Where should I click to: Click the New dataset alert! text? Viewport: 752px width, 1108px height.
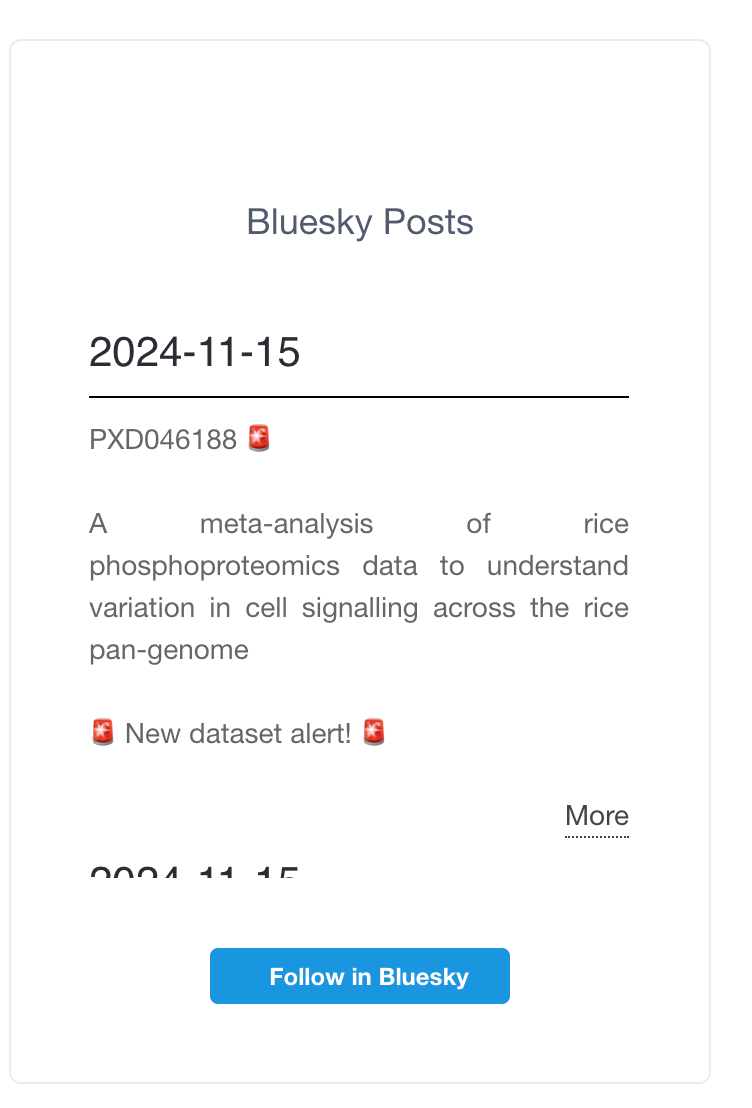pyautogui.click(x=238, y=734)
